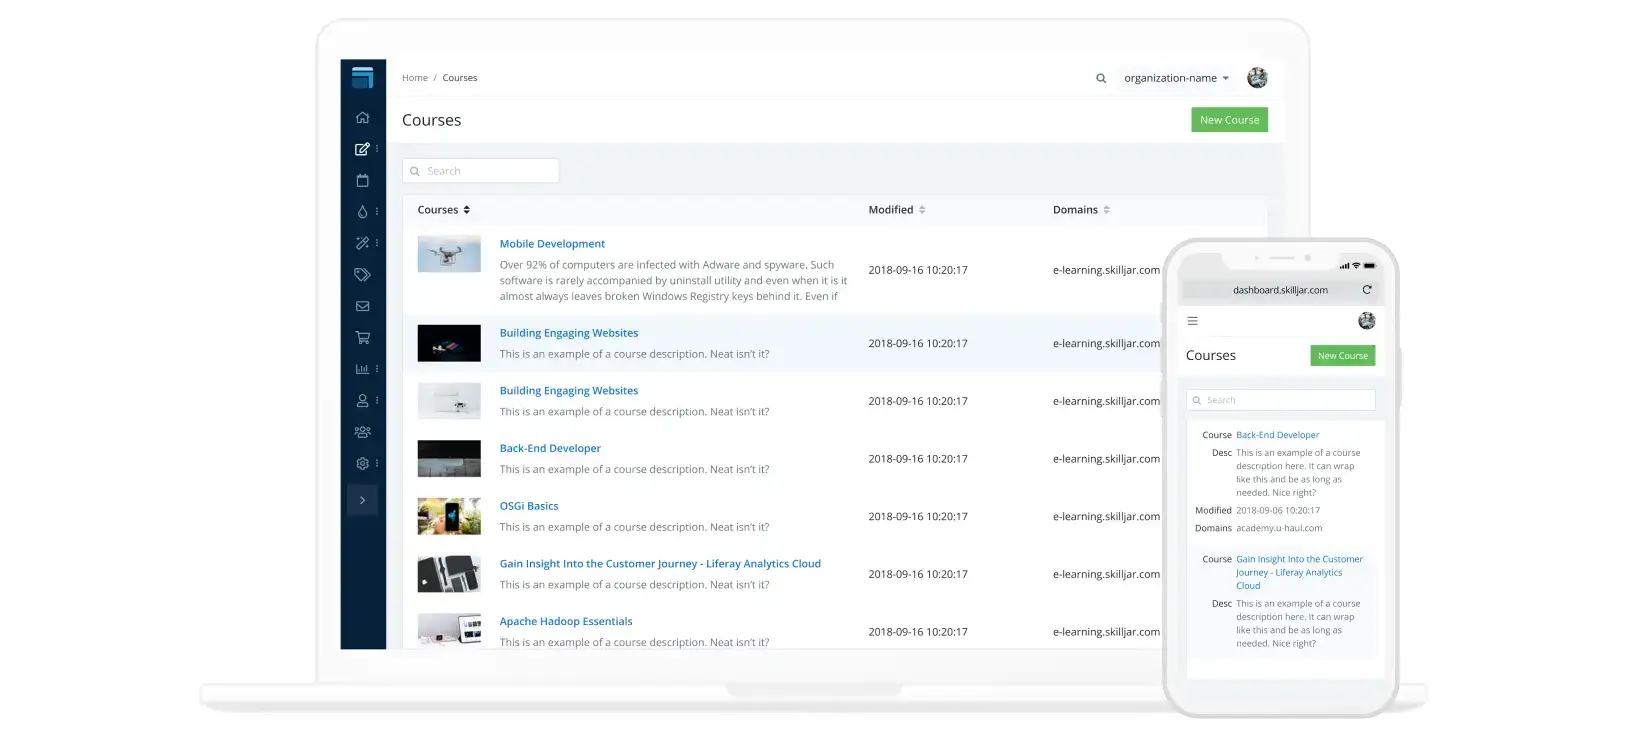
Task: Open the envelope mail icon in the sidebar
Action: coord(362,306)
